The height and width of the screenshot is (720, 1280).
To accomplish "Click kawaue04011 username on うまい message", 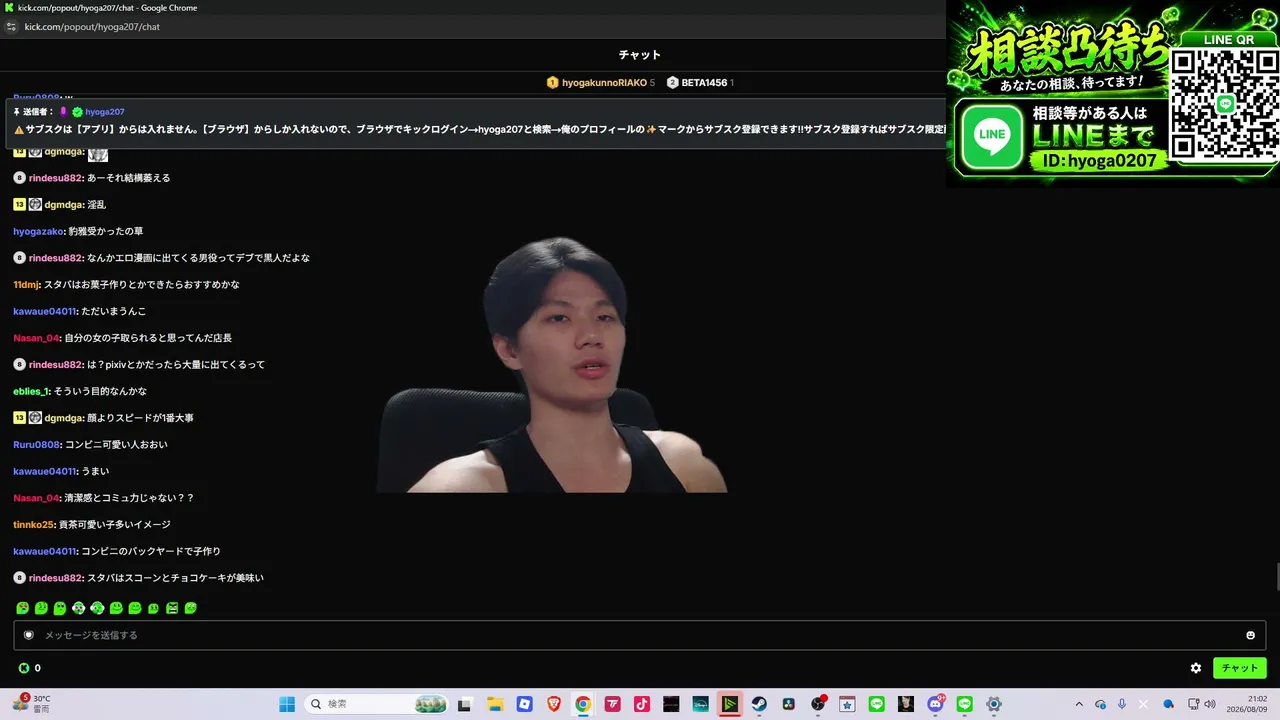I will (x=45, y=471).
